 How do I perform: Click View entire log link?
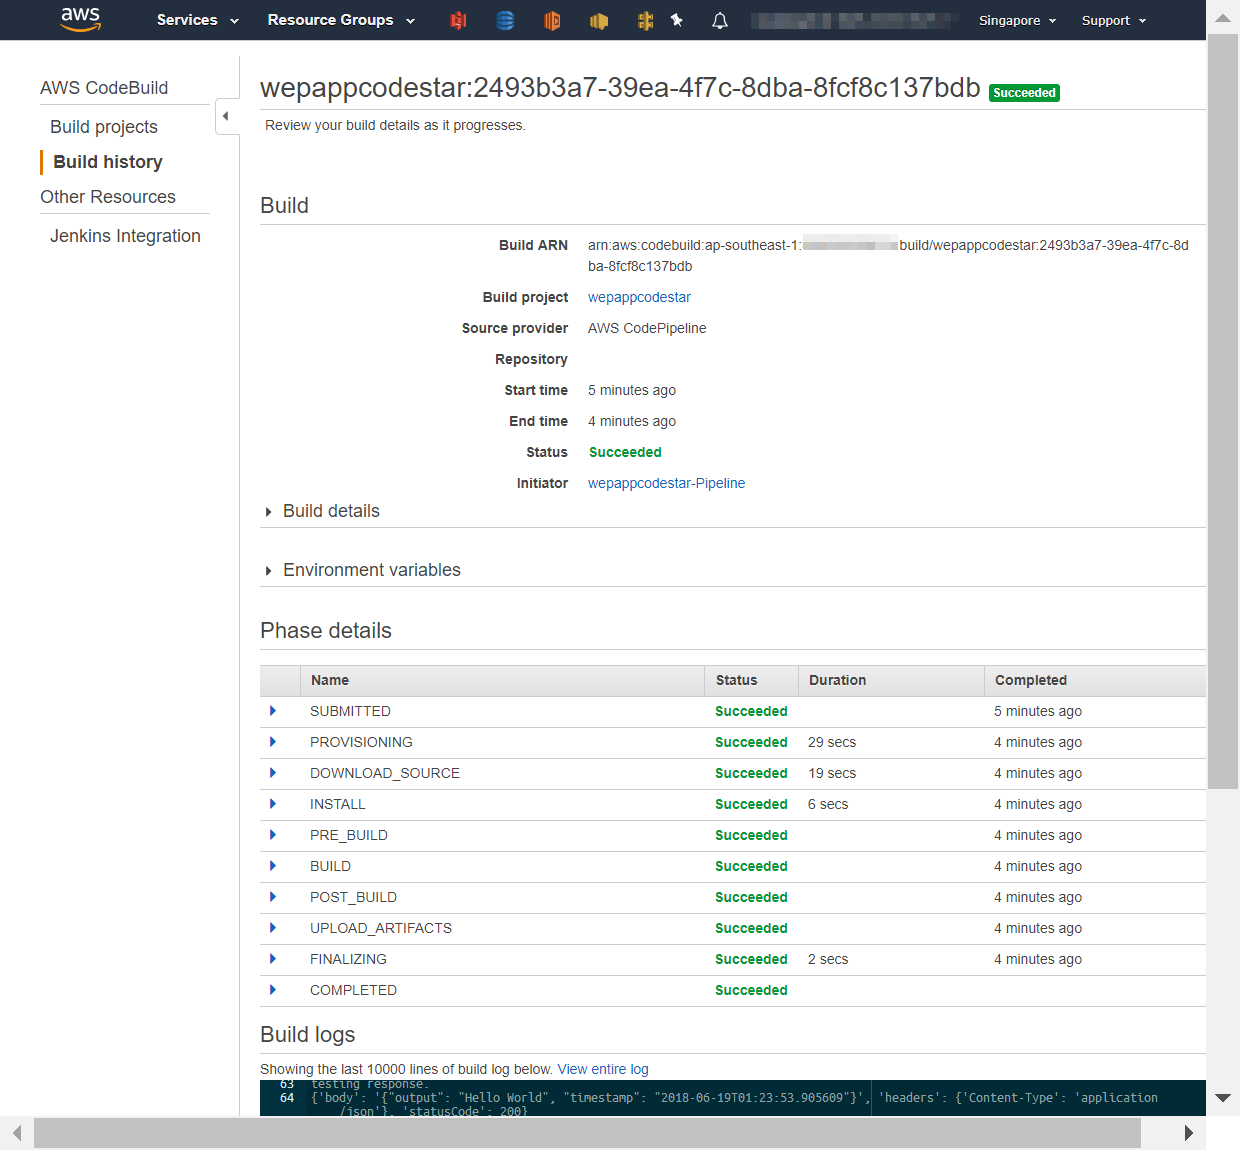click(x=603, y=1069)
